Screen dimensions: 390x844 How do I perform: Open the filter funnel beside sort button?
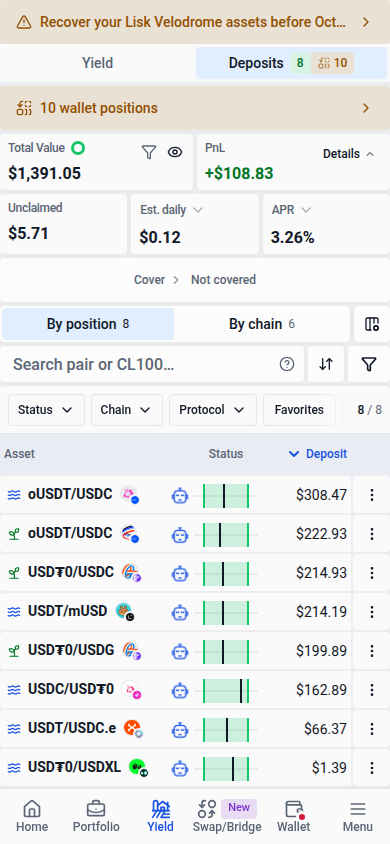[x=368, y=364]
